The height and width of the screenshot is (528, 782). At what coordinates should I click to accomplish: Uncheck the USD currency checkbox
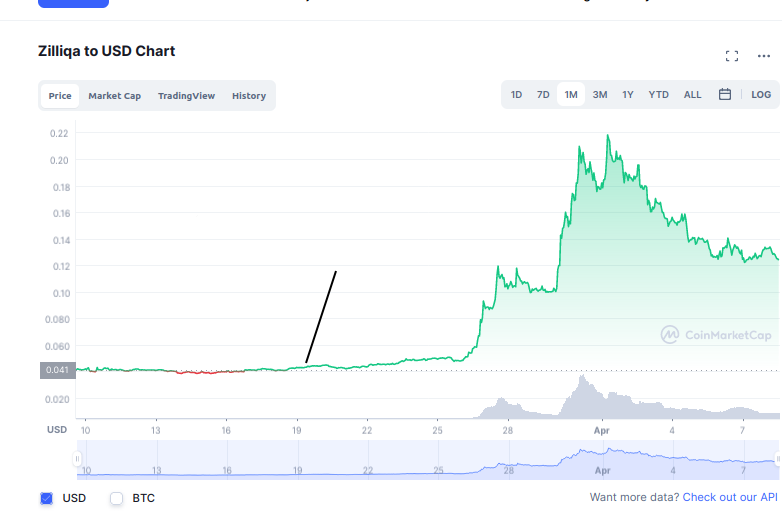click(46, 498)
